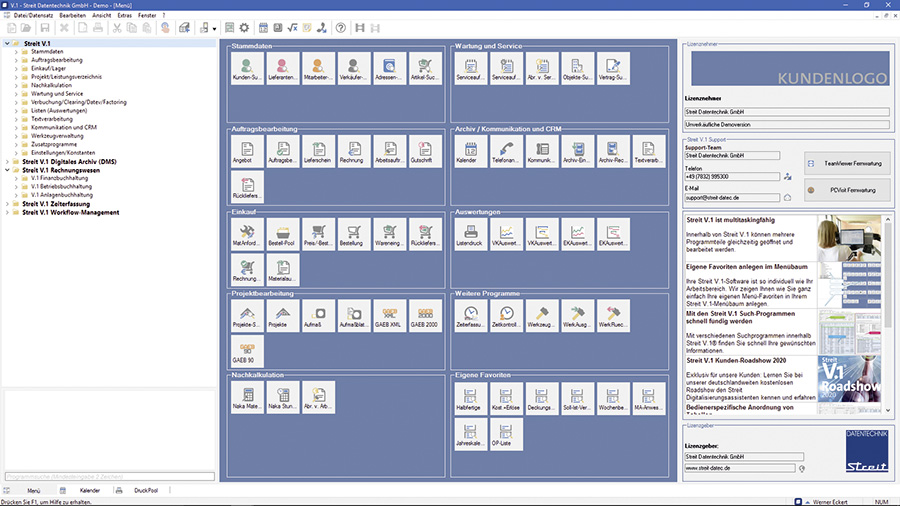900x506 pixels.
Task: Open the Werkzeug hammer icon
Action: pyautogui.click(x=542, y=316)
